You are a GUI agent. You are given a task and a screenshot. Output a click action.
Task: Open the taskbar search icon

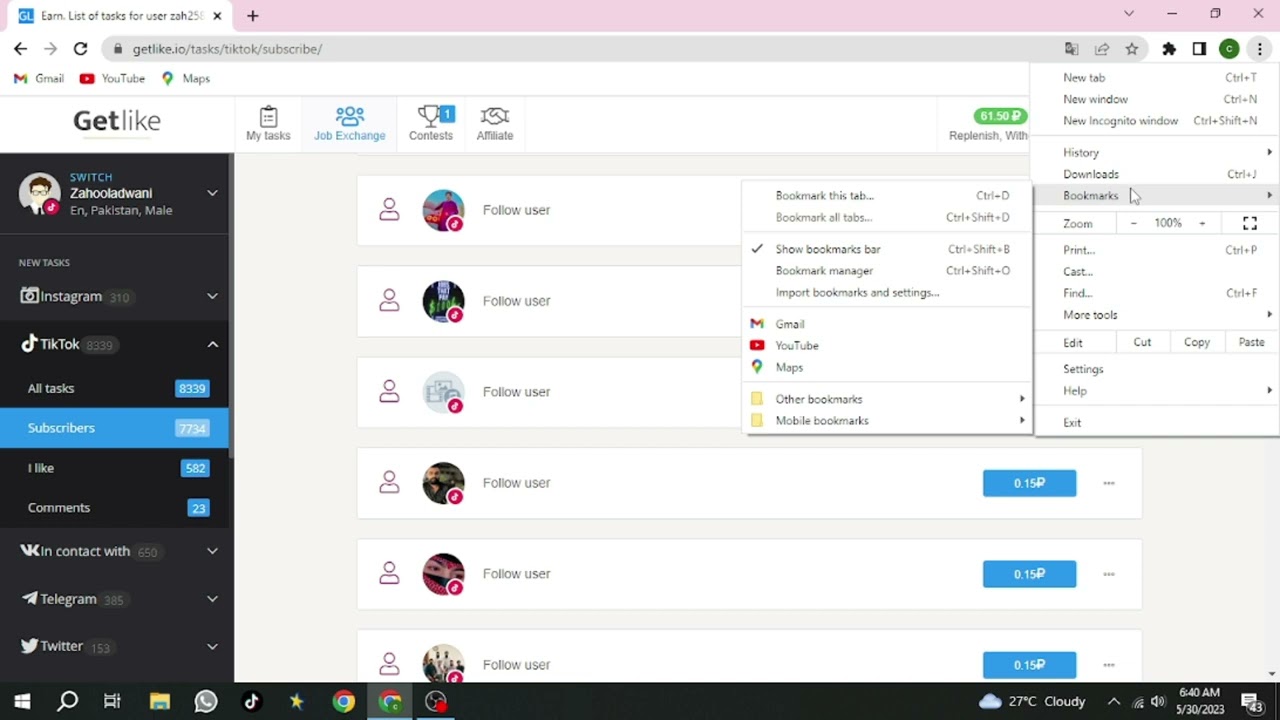click(x=67, y=701)
